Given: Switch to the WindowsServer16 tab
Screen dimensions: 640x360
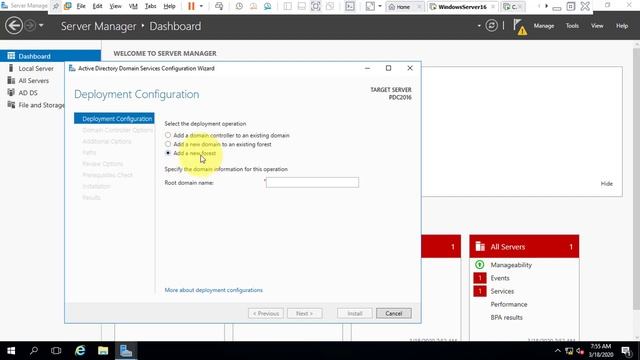Looking at the screenshot, I should [x=462, y=7].
